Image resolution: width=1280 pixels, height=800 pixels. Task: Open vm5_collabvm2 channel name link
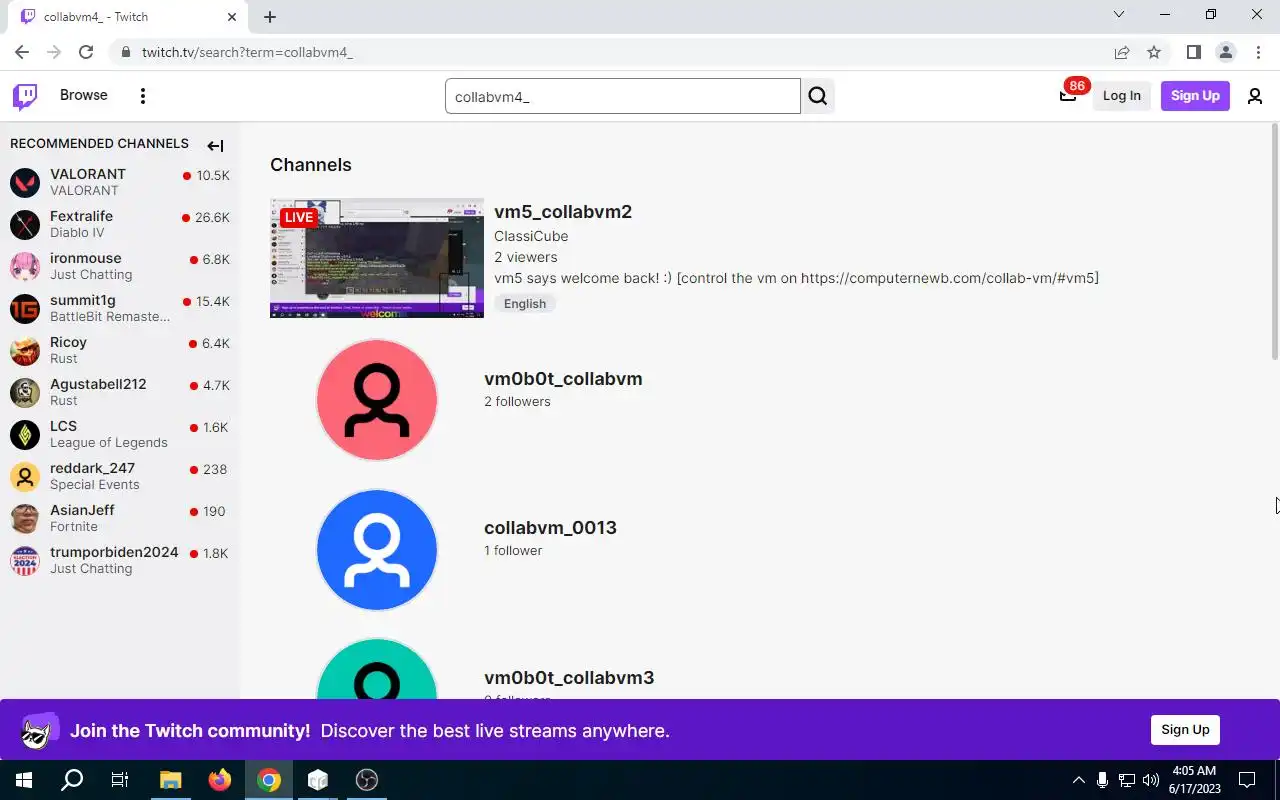(x=563, y=212)
